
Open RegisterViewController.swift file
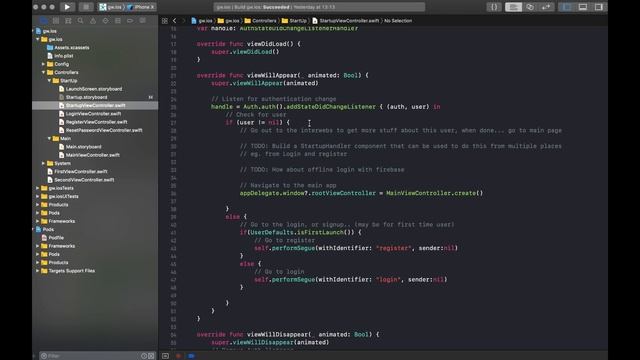93,122
